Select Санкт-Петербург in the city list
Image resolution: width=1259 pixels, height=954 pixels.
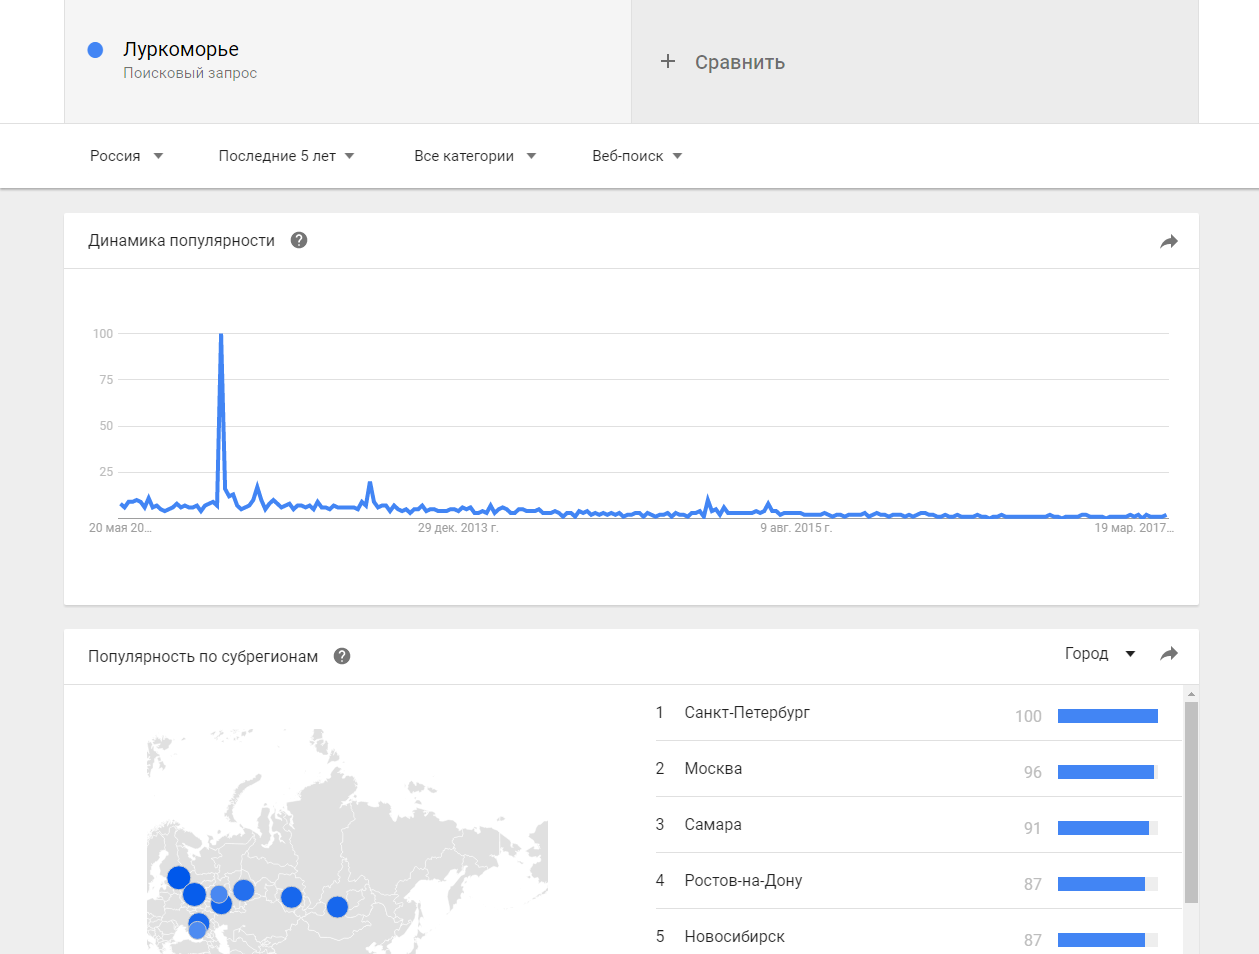click(x=747, y=713)
